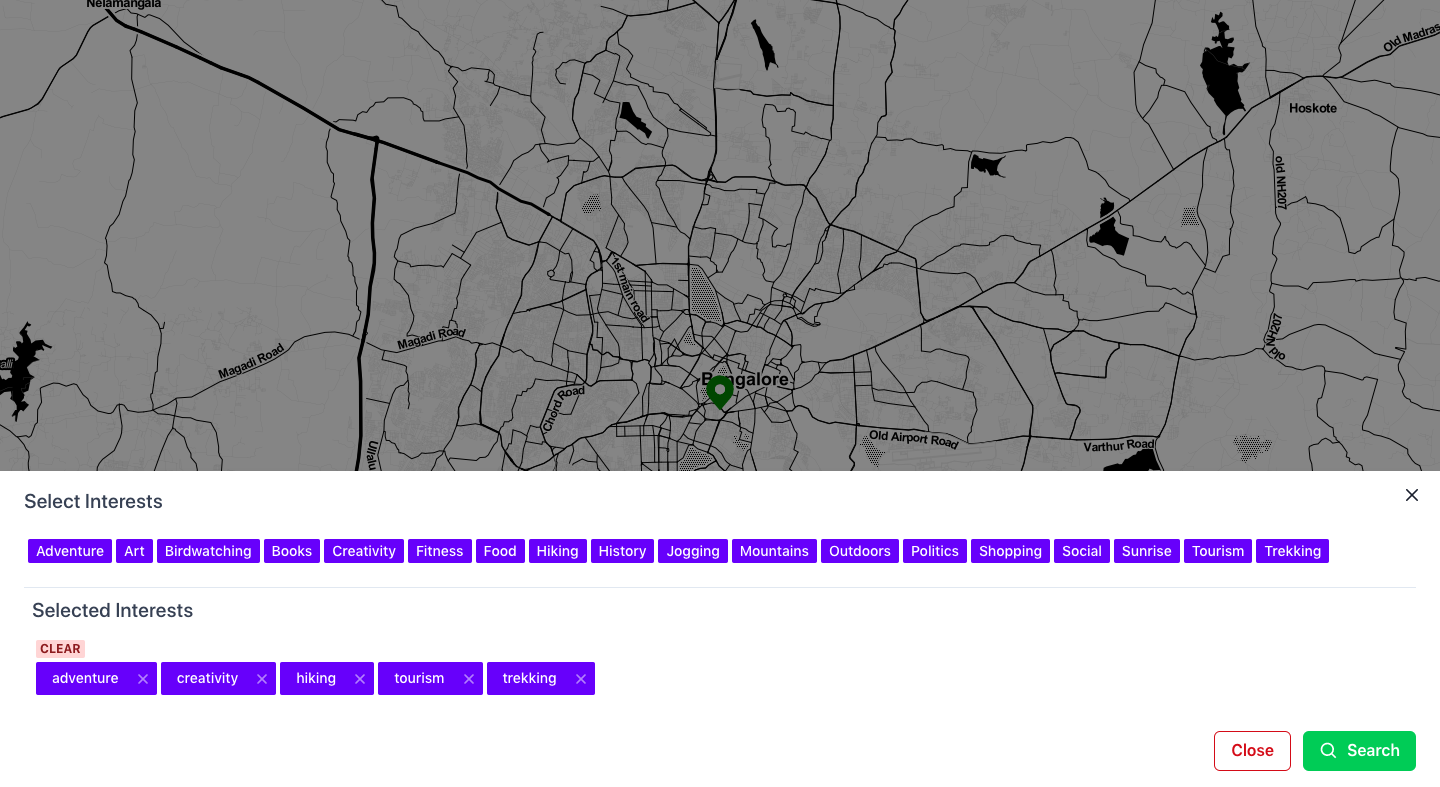Pick the Politics interest tag
The width and height of the screenshot is (1440, 787).
tap(935, 551)
